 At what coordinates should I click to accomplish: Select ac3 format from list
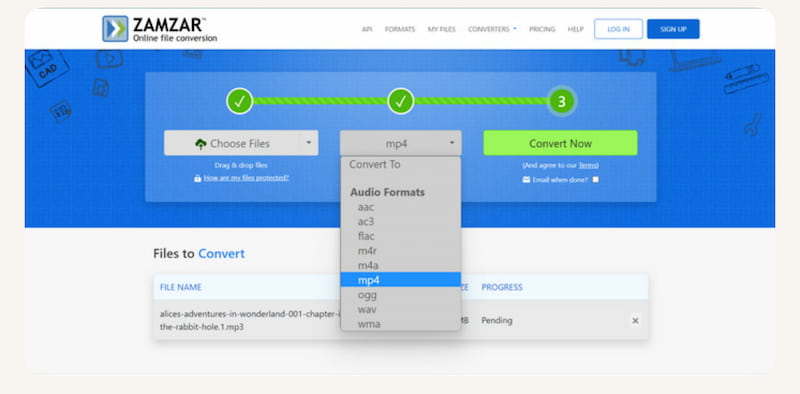(401, 221)
